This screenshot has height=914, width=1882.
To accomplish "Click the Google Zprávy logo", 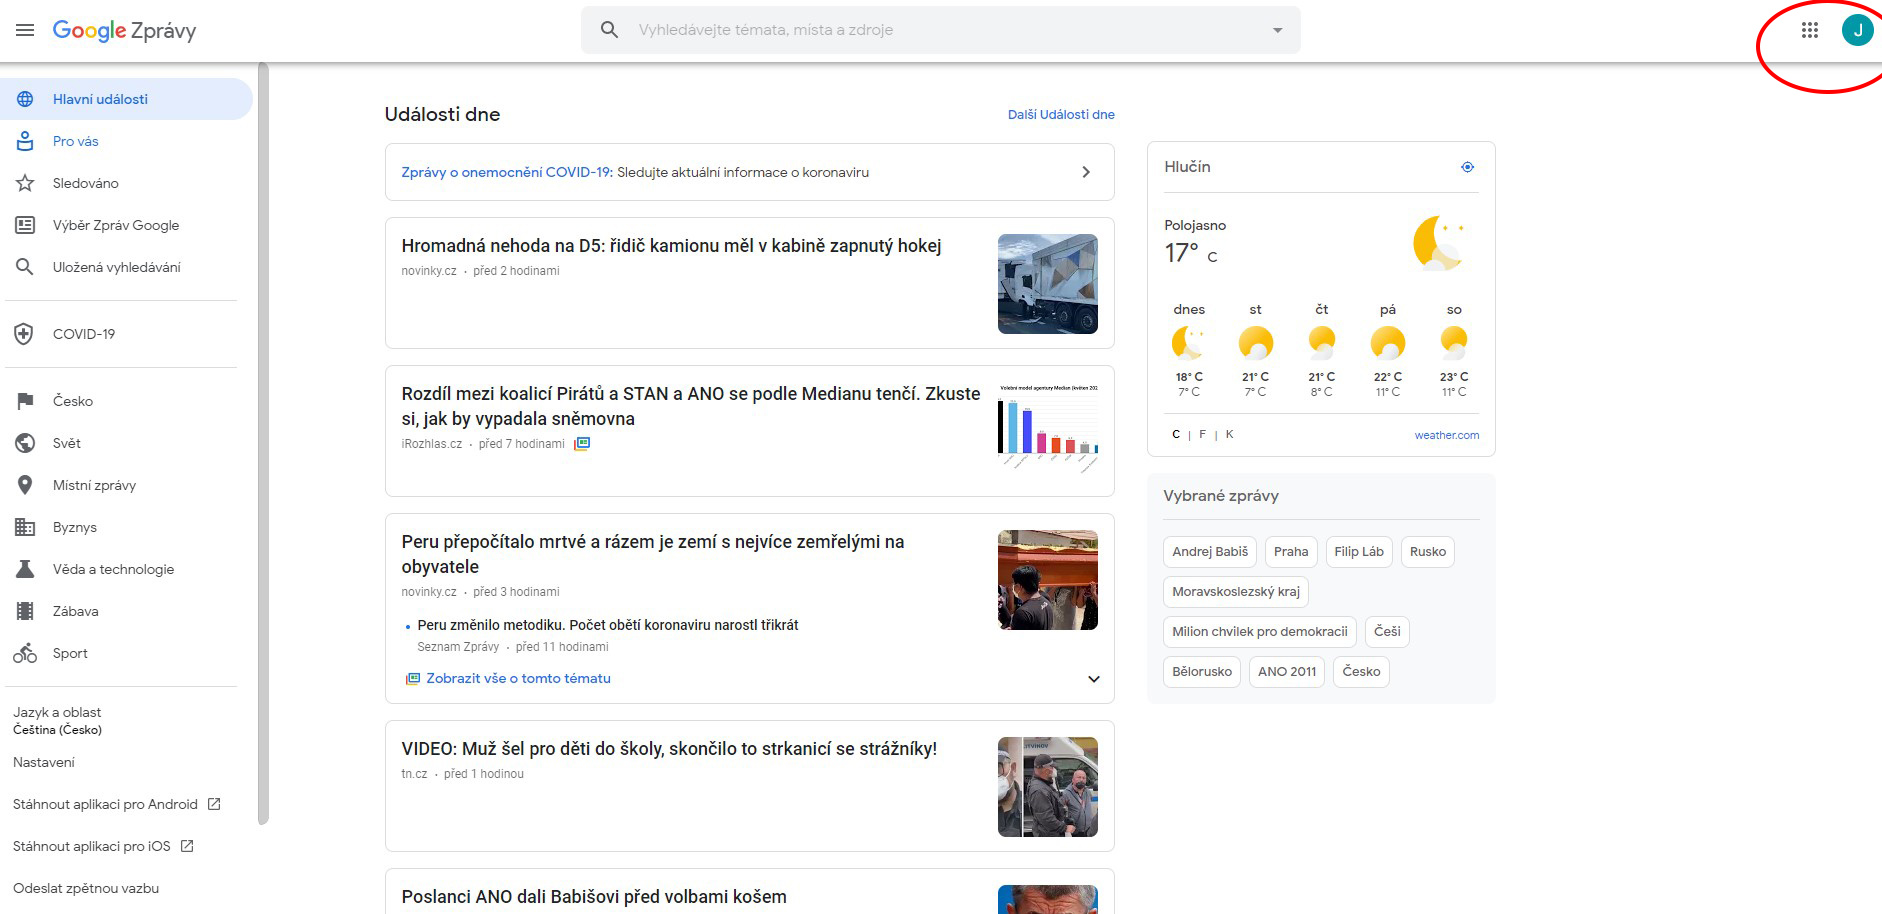I will (124, 30).
